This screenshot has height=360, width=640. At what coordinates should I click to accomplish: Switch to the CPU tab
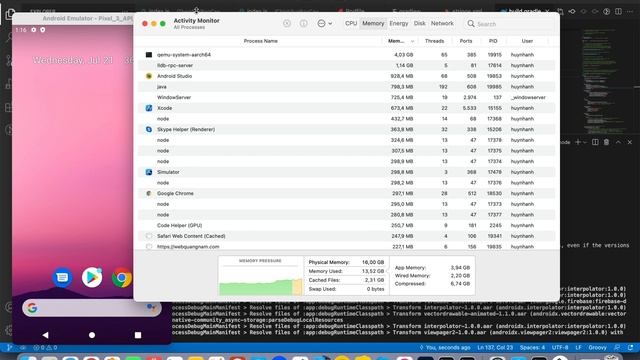351,24
